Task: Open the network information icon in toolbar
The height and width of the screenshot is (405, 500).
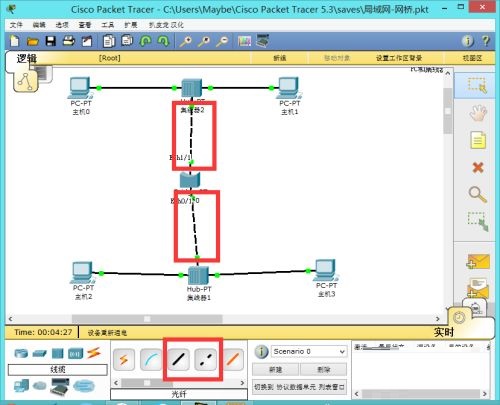Action: 467,41
